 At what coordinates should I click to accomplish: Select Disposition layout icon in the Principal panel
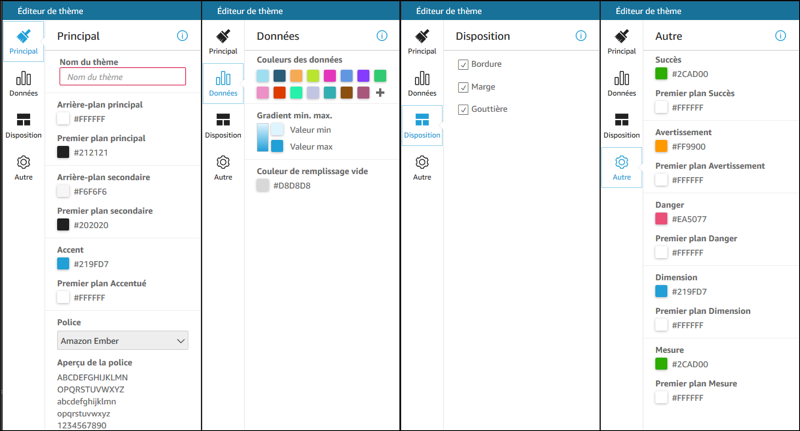tap(23, 120)
